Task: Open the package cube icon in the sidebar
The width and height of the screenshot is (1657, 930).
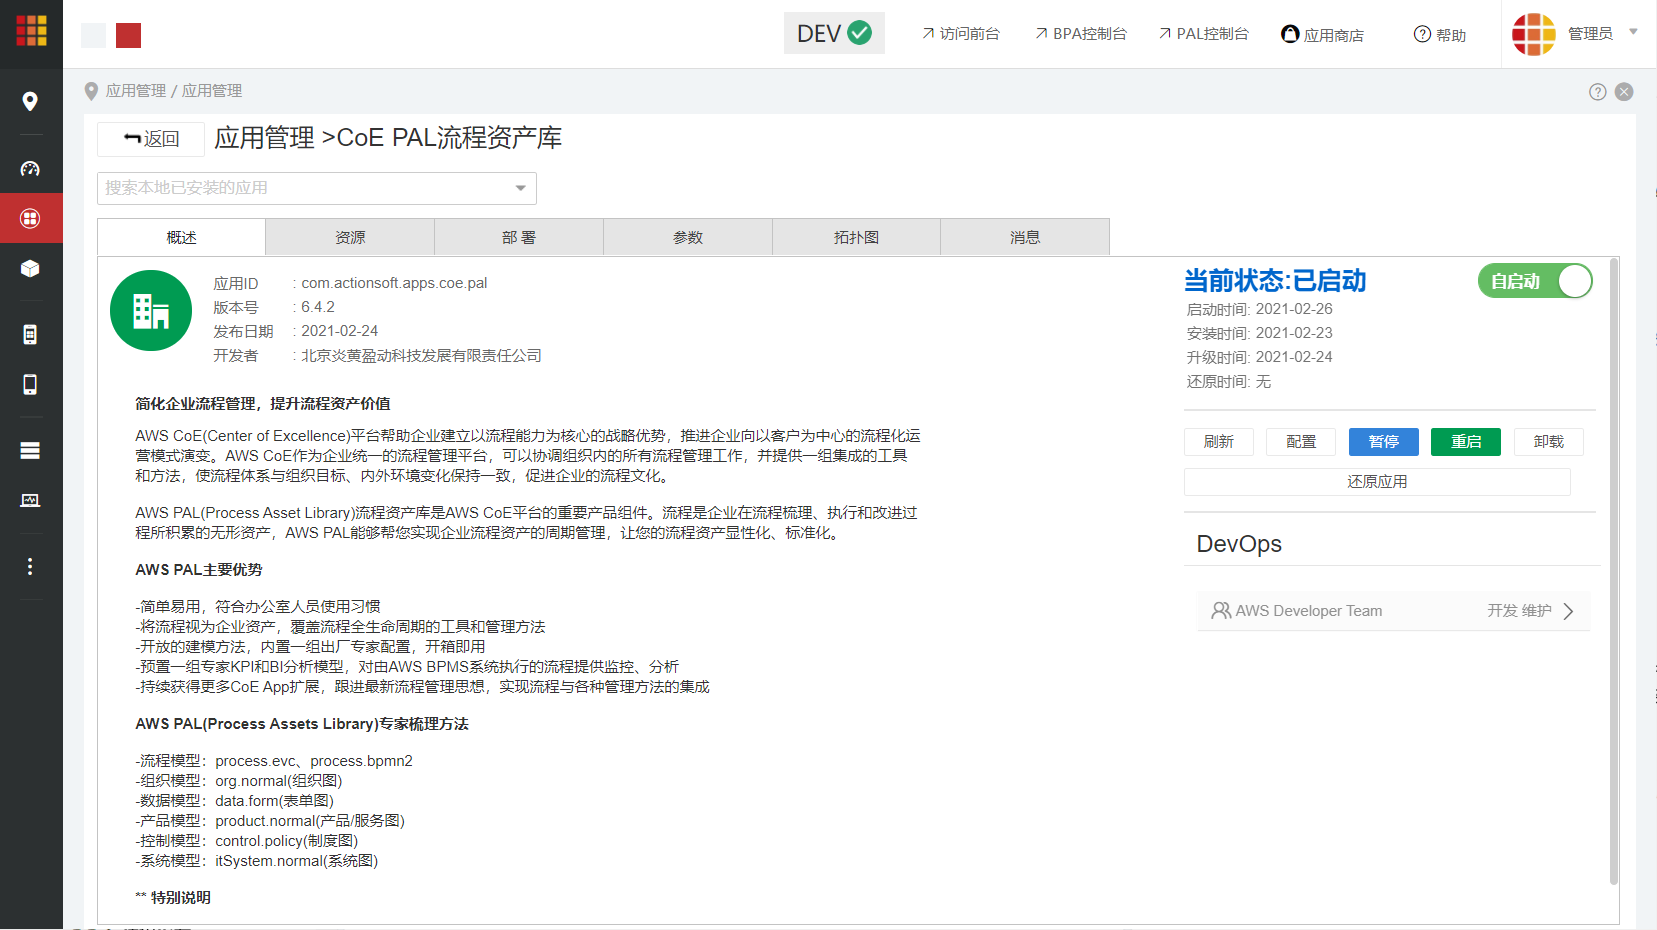Action: pyautogui.click(x=31, y=268)
